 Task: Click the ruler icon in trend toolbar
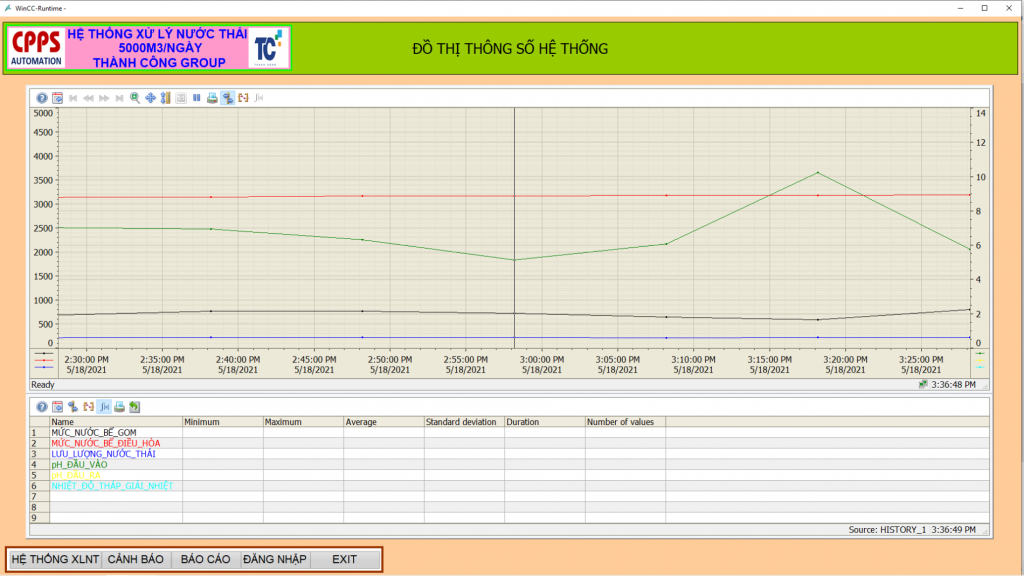[x=166, y=98]
